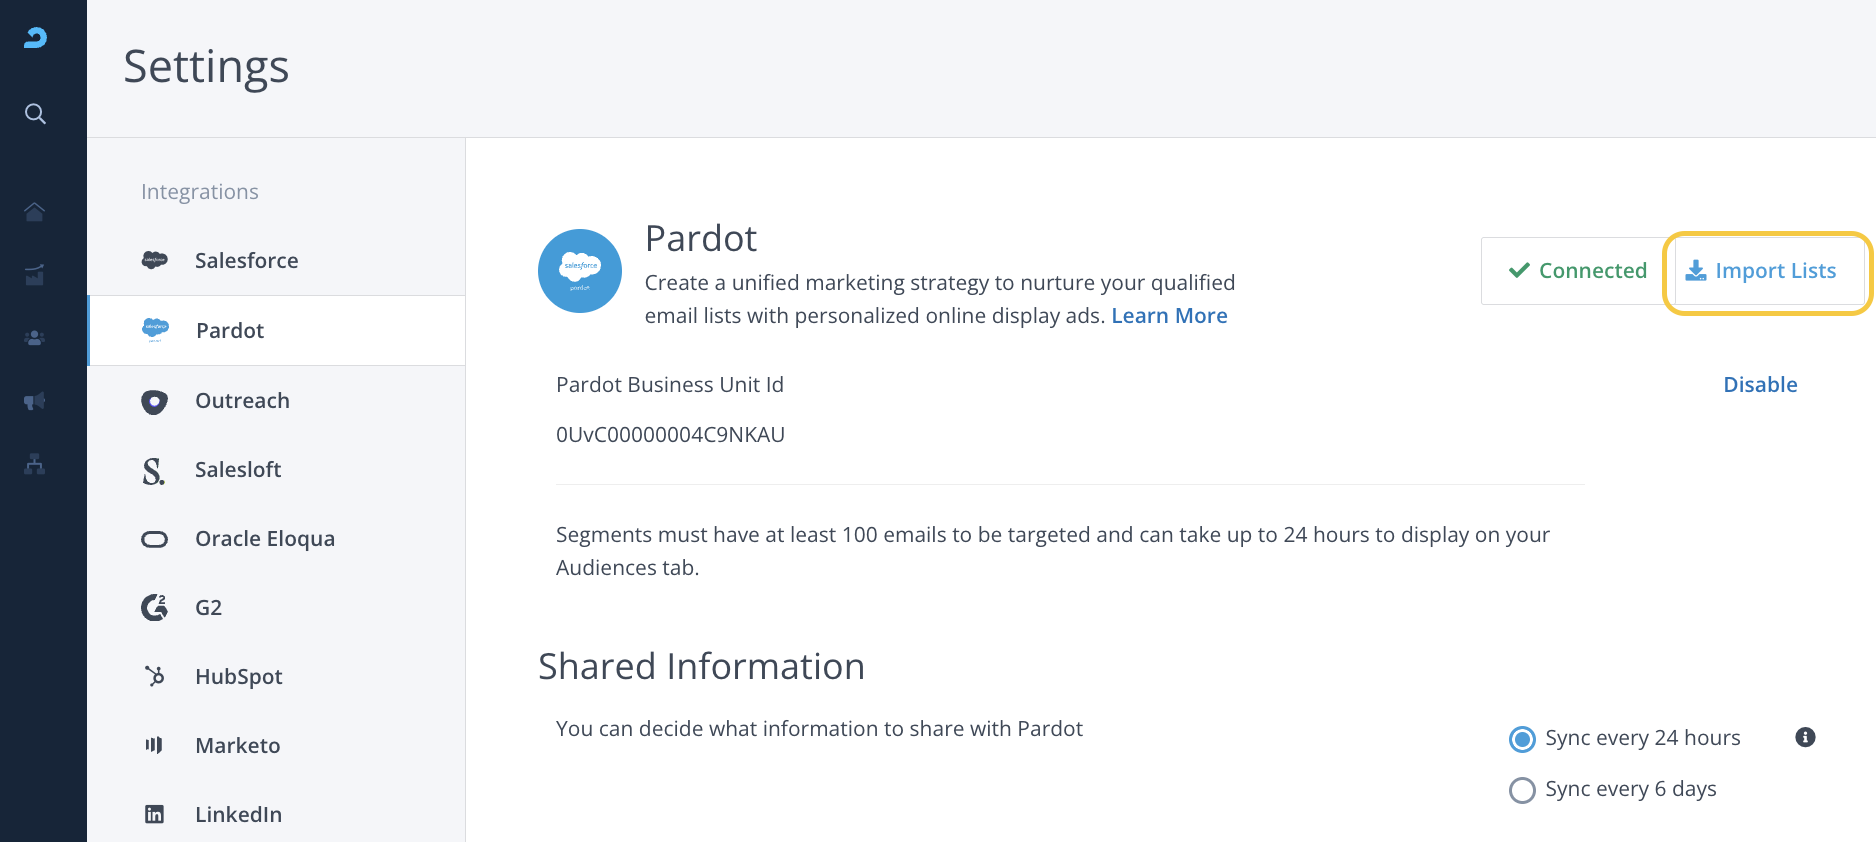Image resolution: width=1876 pixels, height=842 pixels.
Task: Open the analytics chart icon in sidebar
Action: pyautogui.click(x=35, y=275)
